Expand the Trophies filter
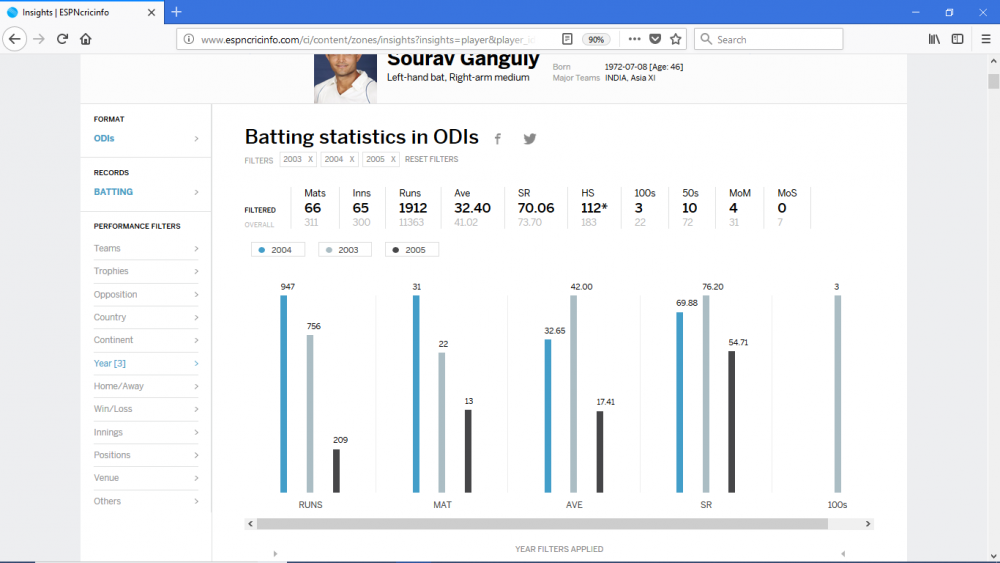Viewport: 1000px width, 563px height. pyautogui.click(x=146, y=271)
